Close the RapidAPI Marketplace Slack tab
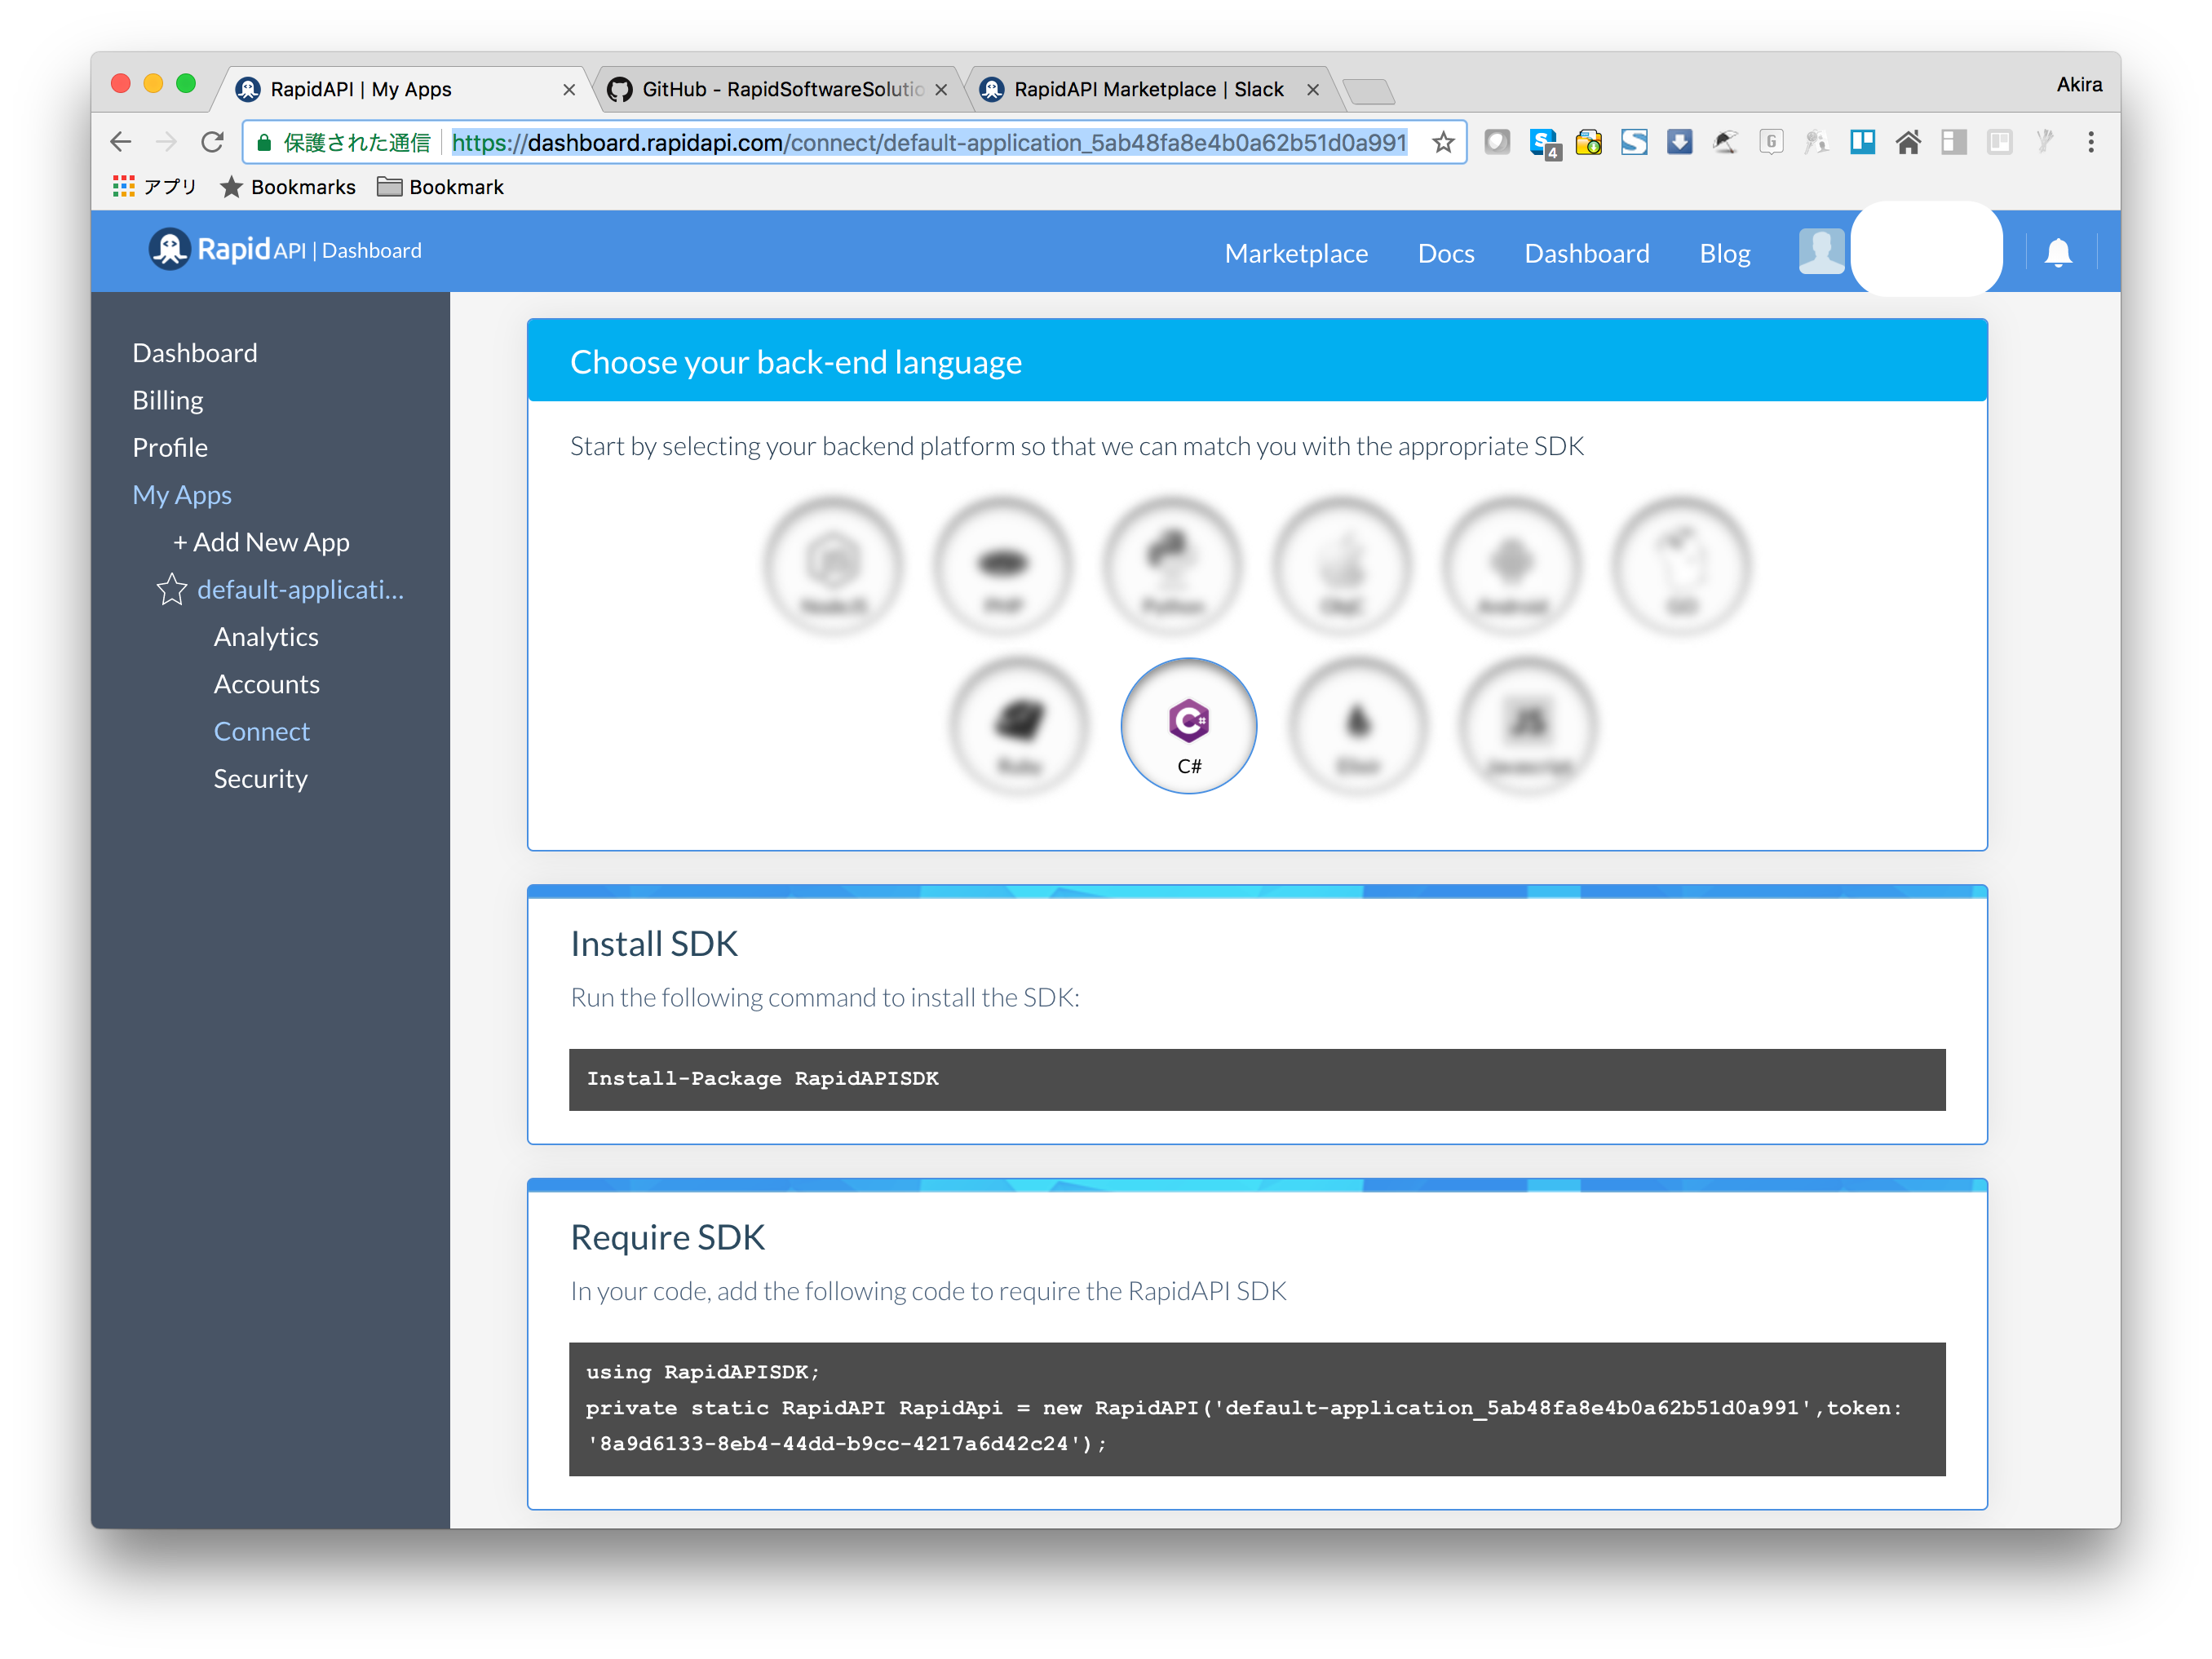 [1313, 90]
